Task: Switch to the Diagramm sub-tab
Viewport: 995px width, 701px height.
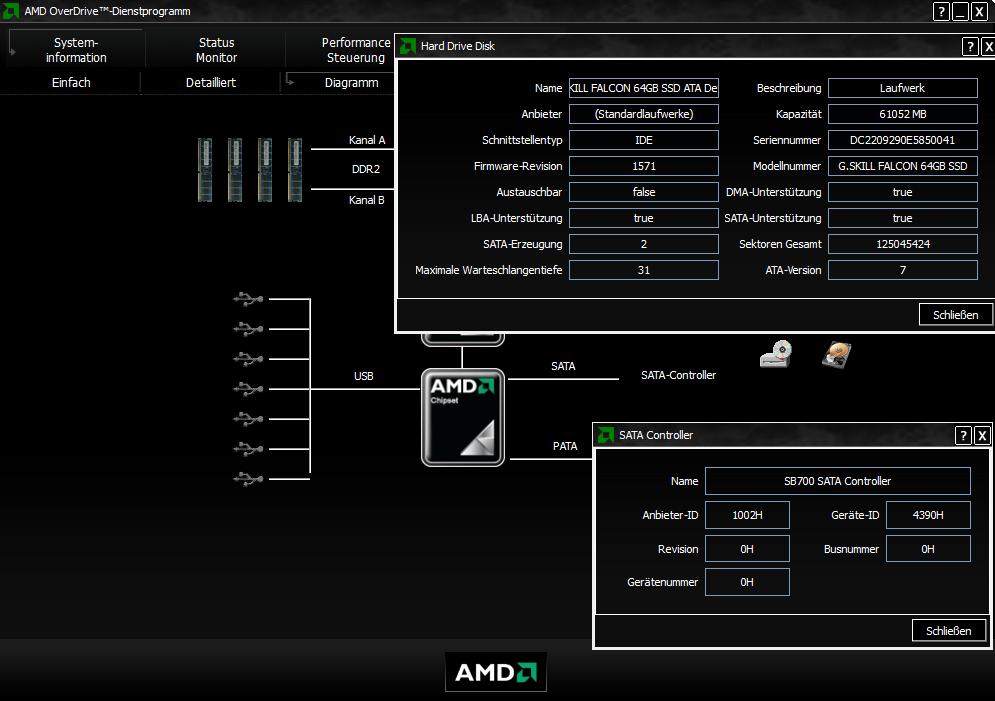Action: point(352,82)
